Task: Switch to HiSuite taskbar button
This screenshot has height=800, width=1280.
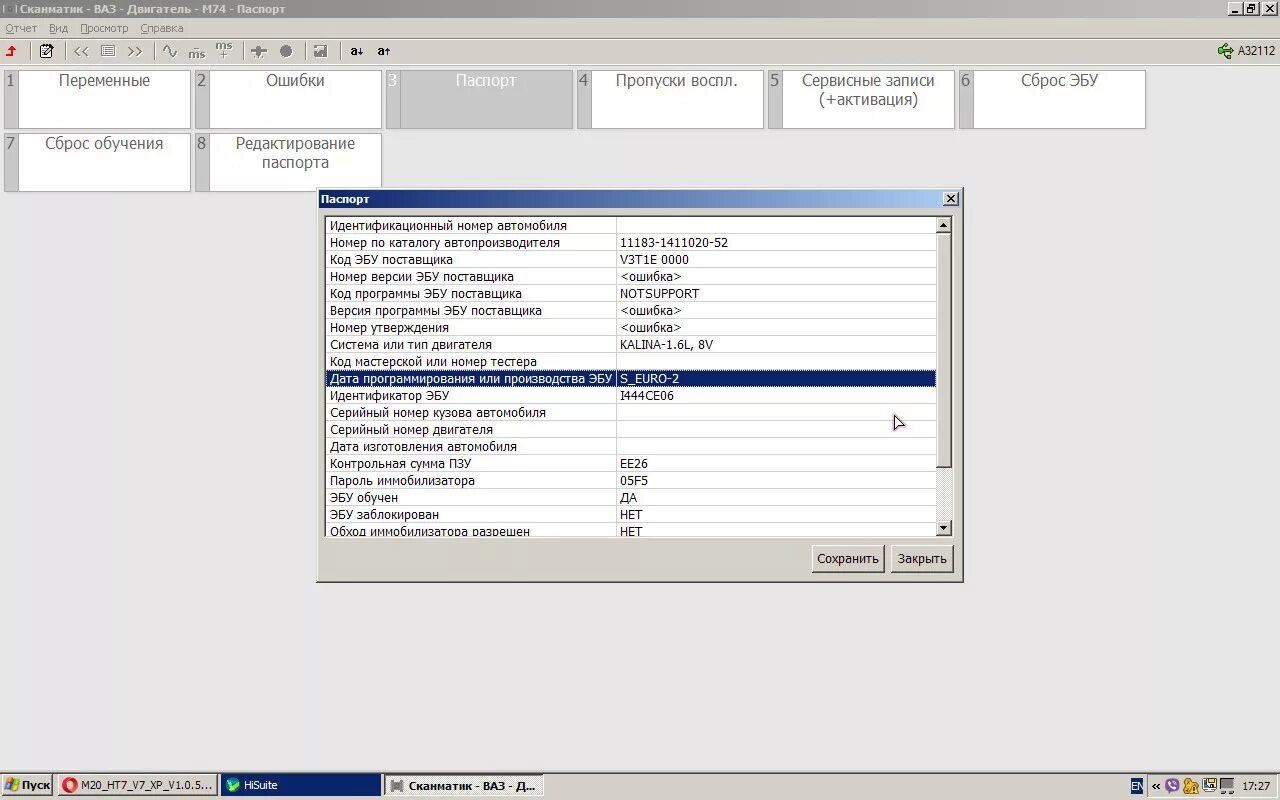Action: coord(300,785)
